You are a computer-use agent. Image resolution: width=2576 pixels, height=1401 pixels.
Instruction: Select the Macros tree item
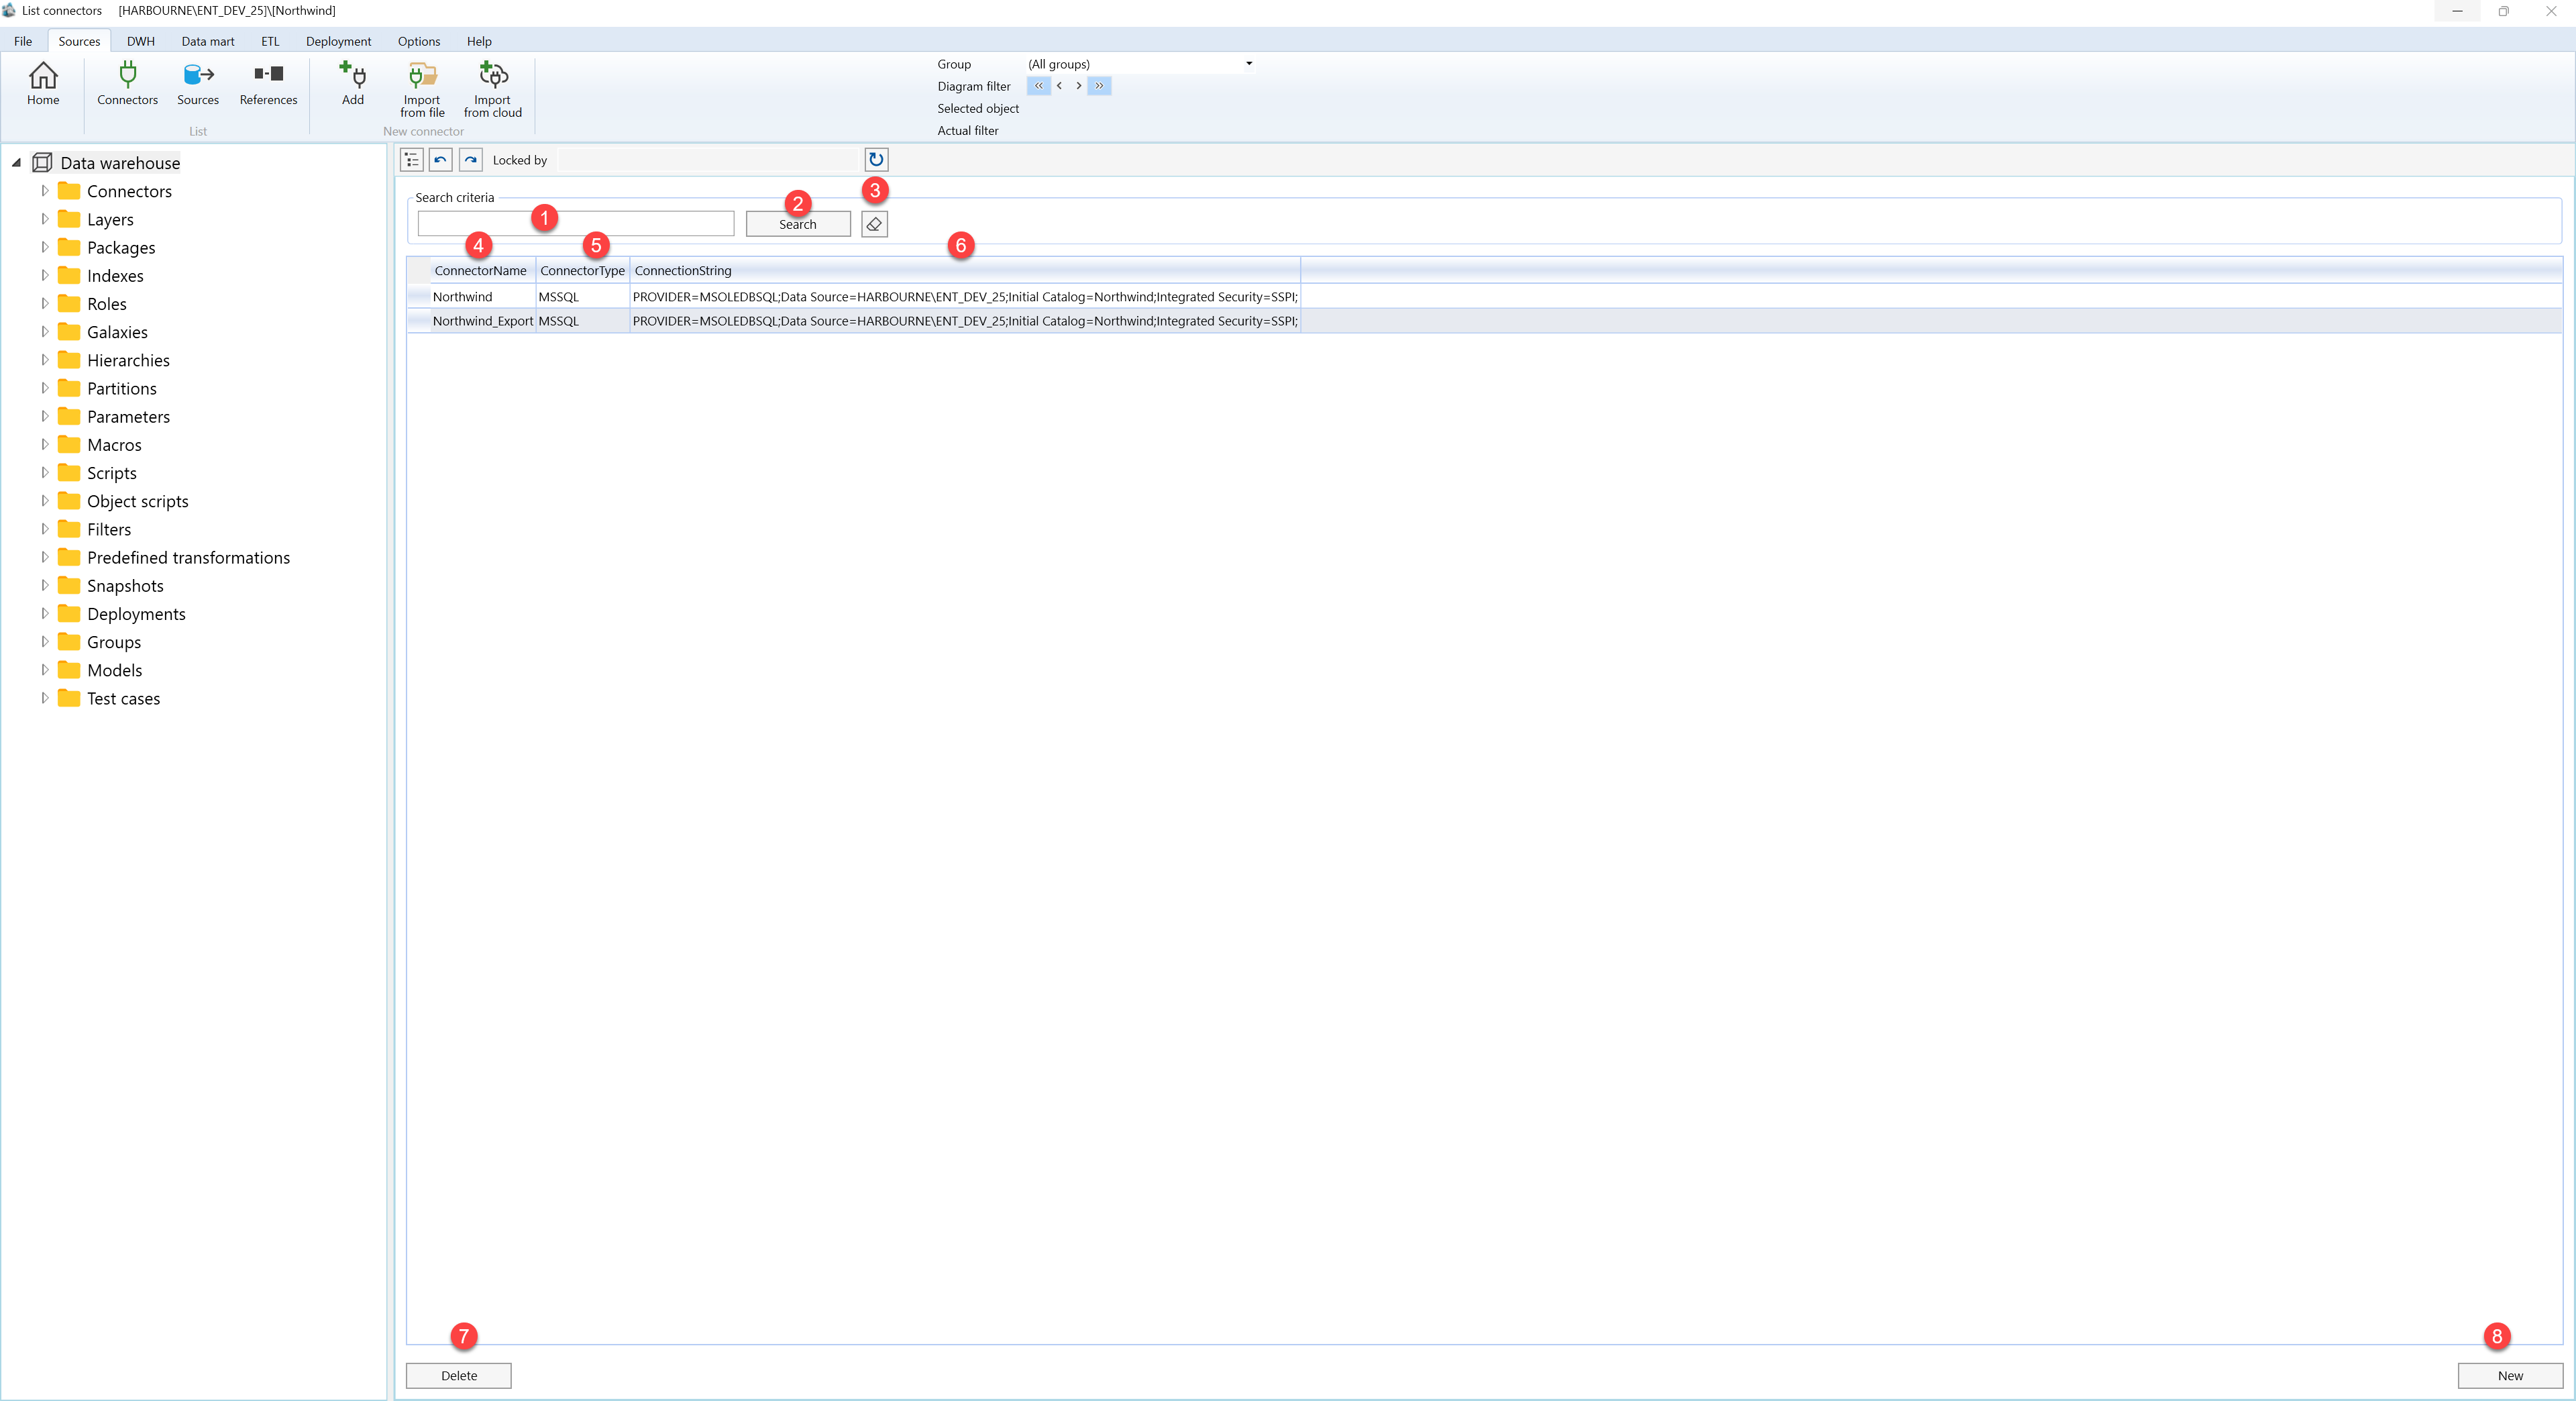(x=114, y=444)
